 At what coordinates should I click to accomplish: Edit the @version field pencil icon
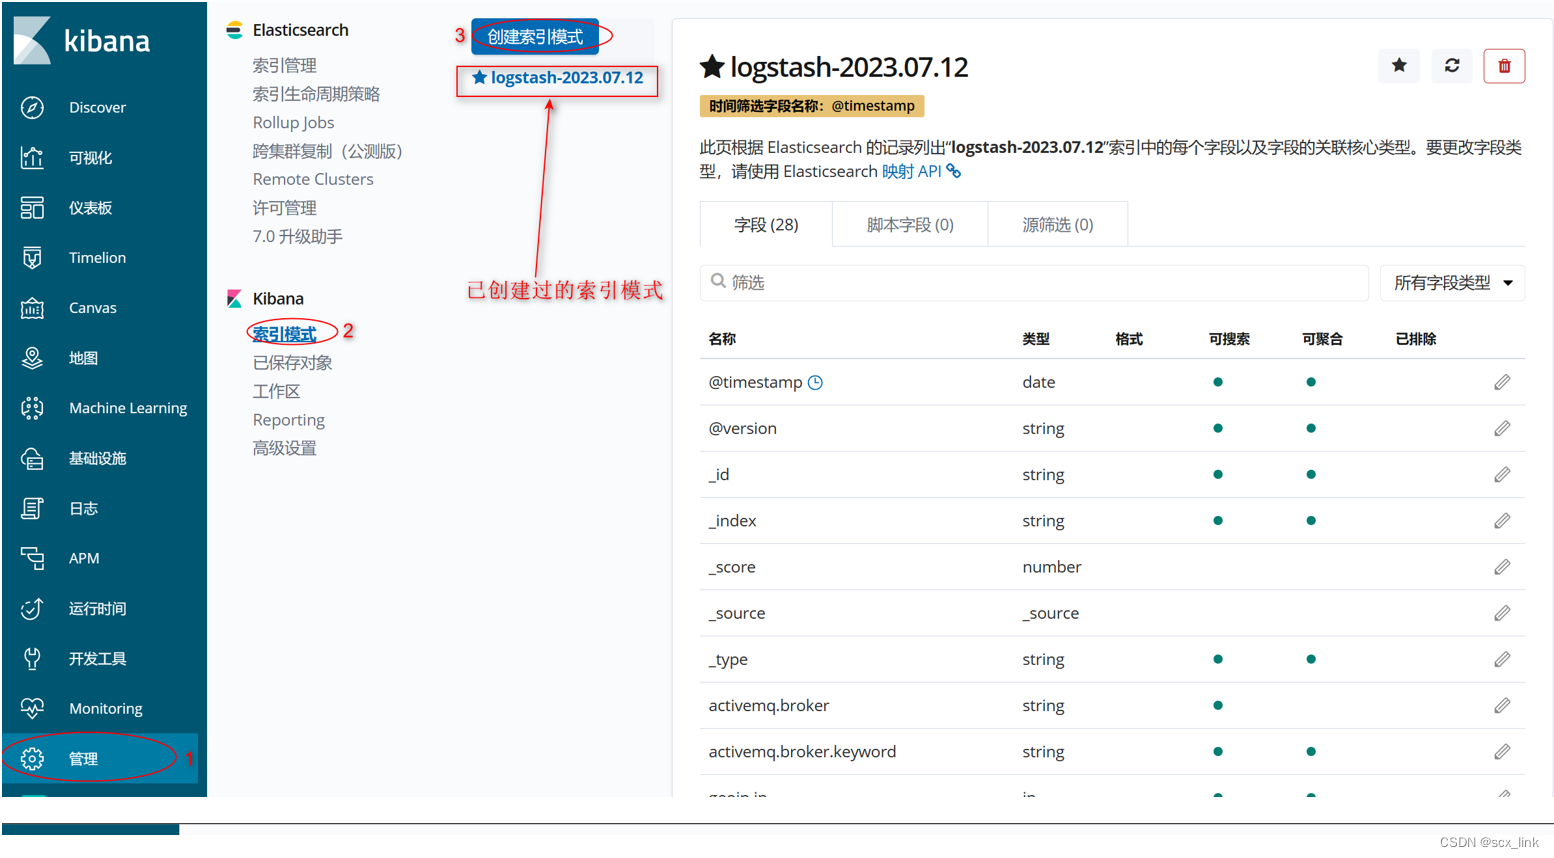point(1502,428)
